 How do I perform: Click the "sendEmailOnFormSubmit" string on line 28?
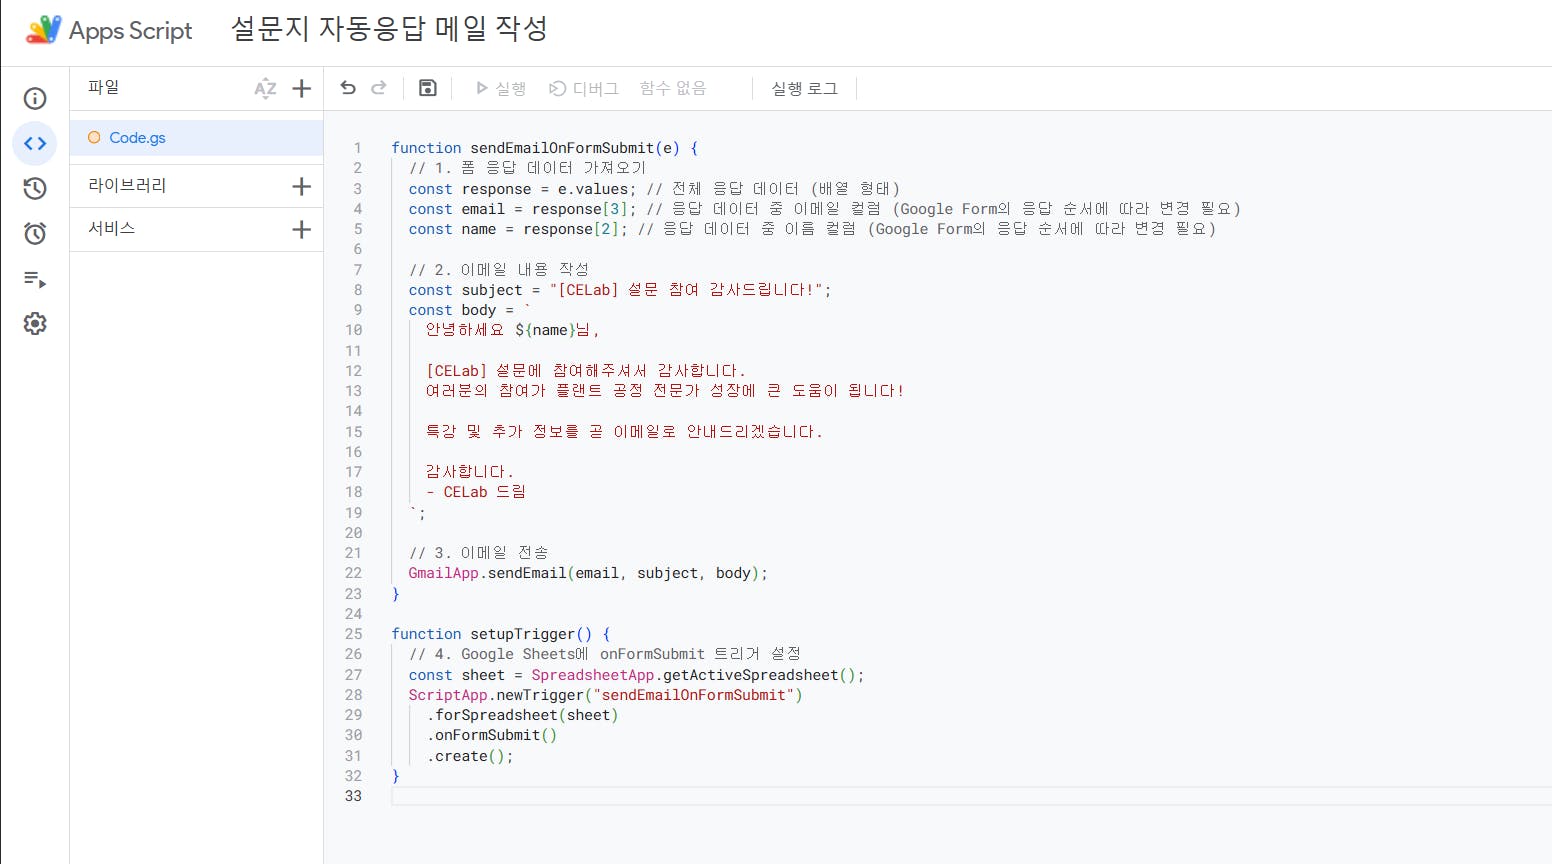[x=693, y=695]
